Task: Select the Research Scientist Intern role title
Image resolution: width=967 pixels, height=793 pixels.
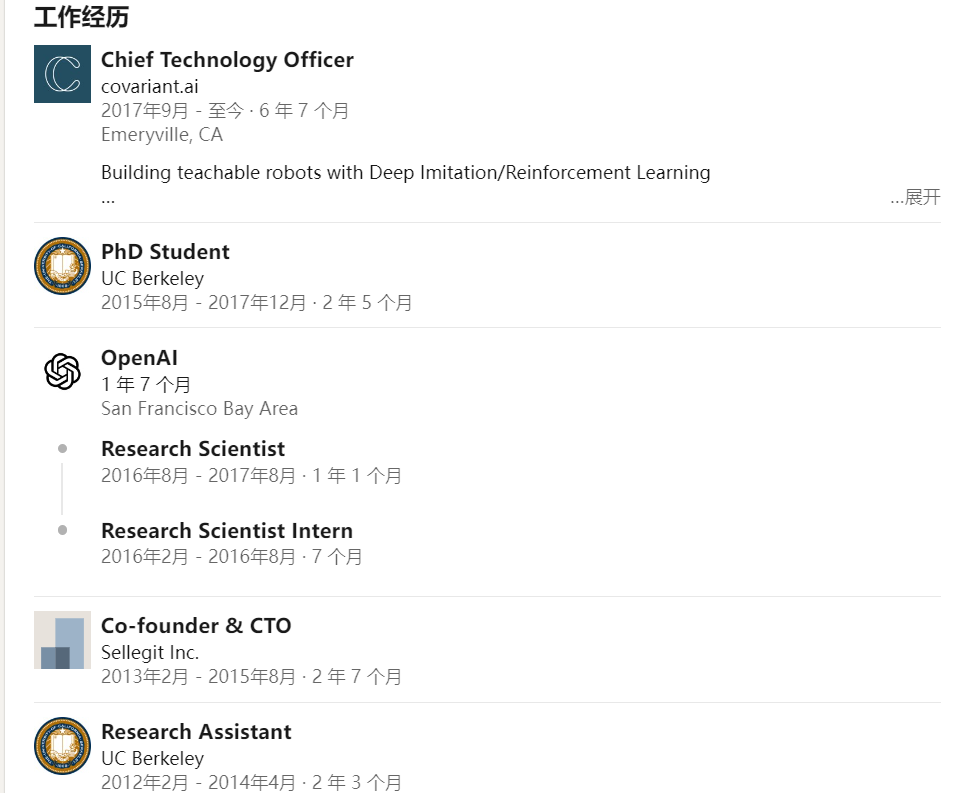Action: click(x=227, y=531)
